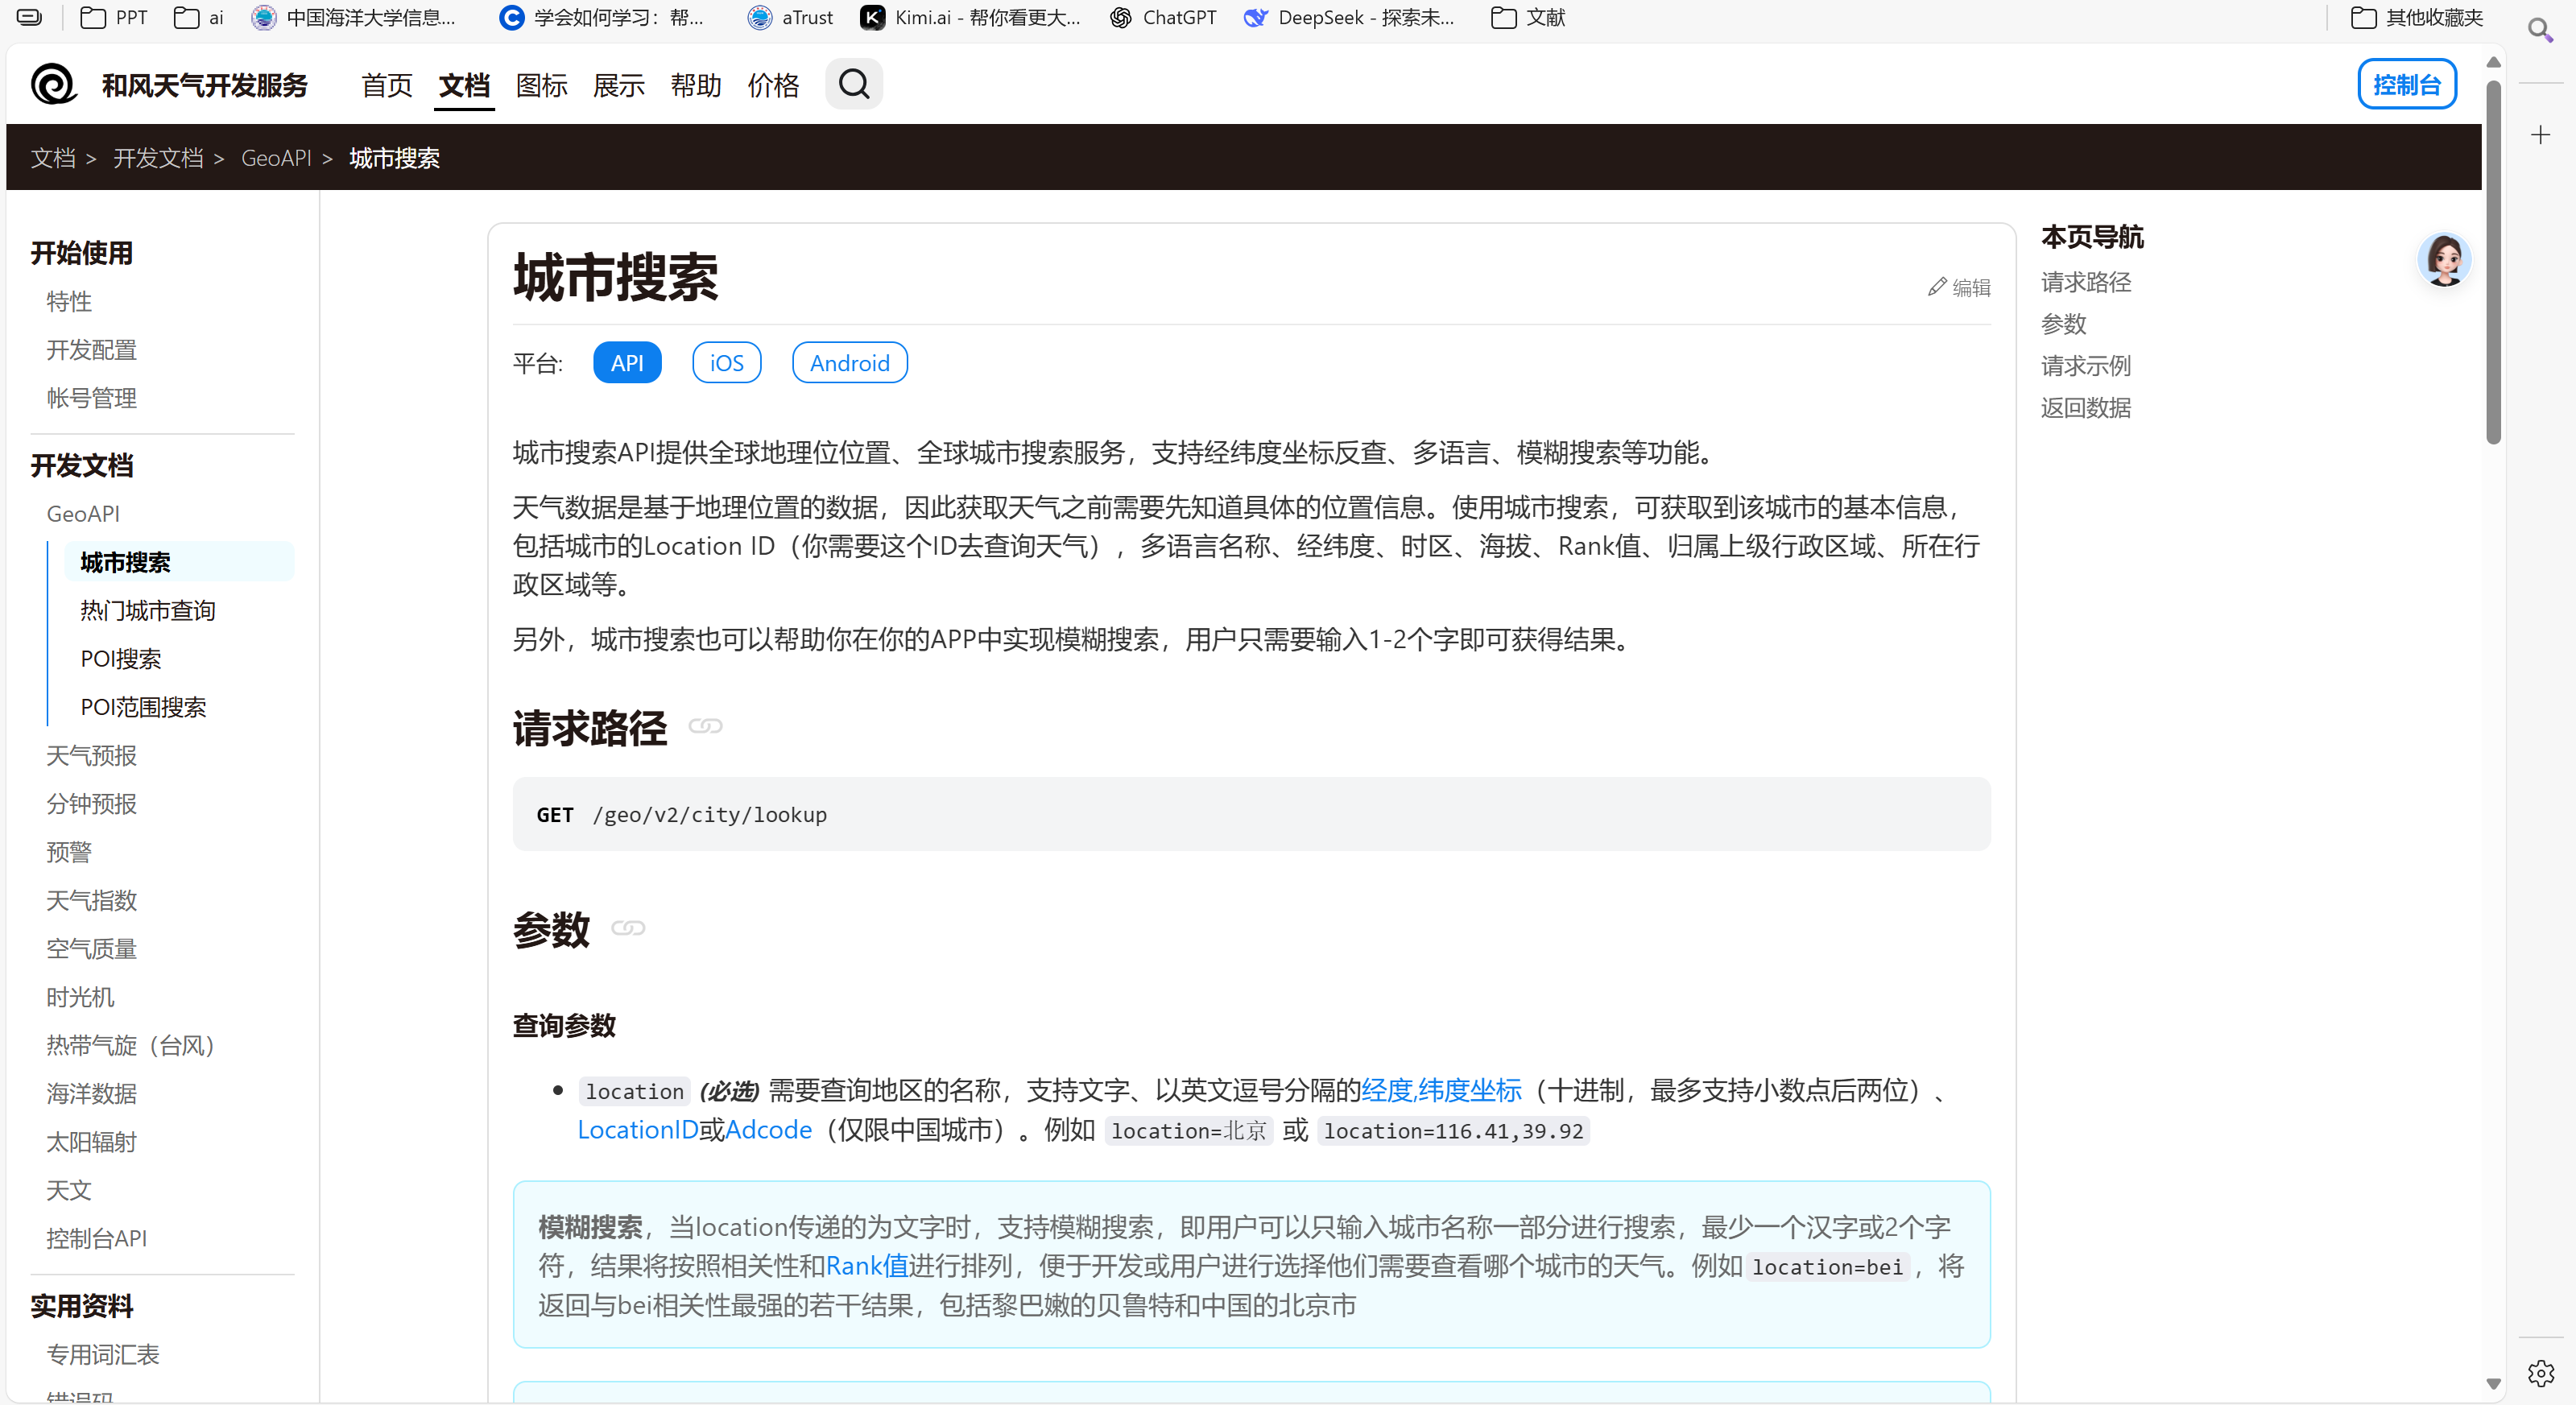This screenshot has width=2576, height=1405.
Task: Click the plus icon in browser sidebar
Action: coord(2540,134)
